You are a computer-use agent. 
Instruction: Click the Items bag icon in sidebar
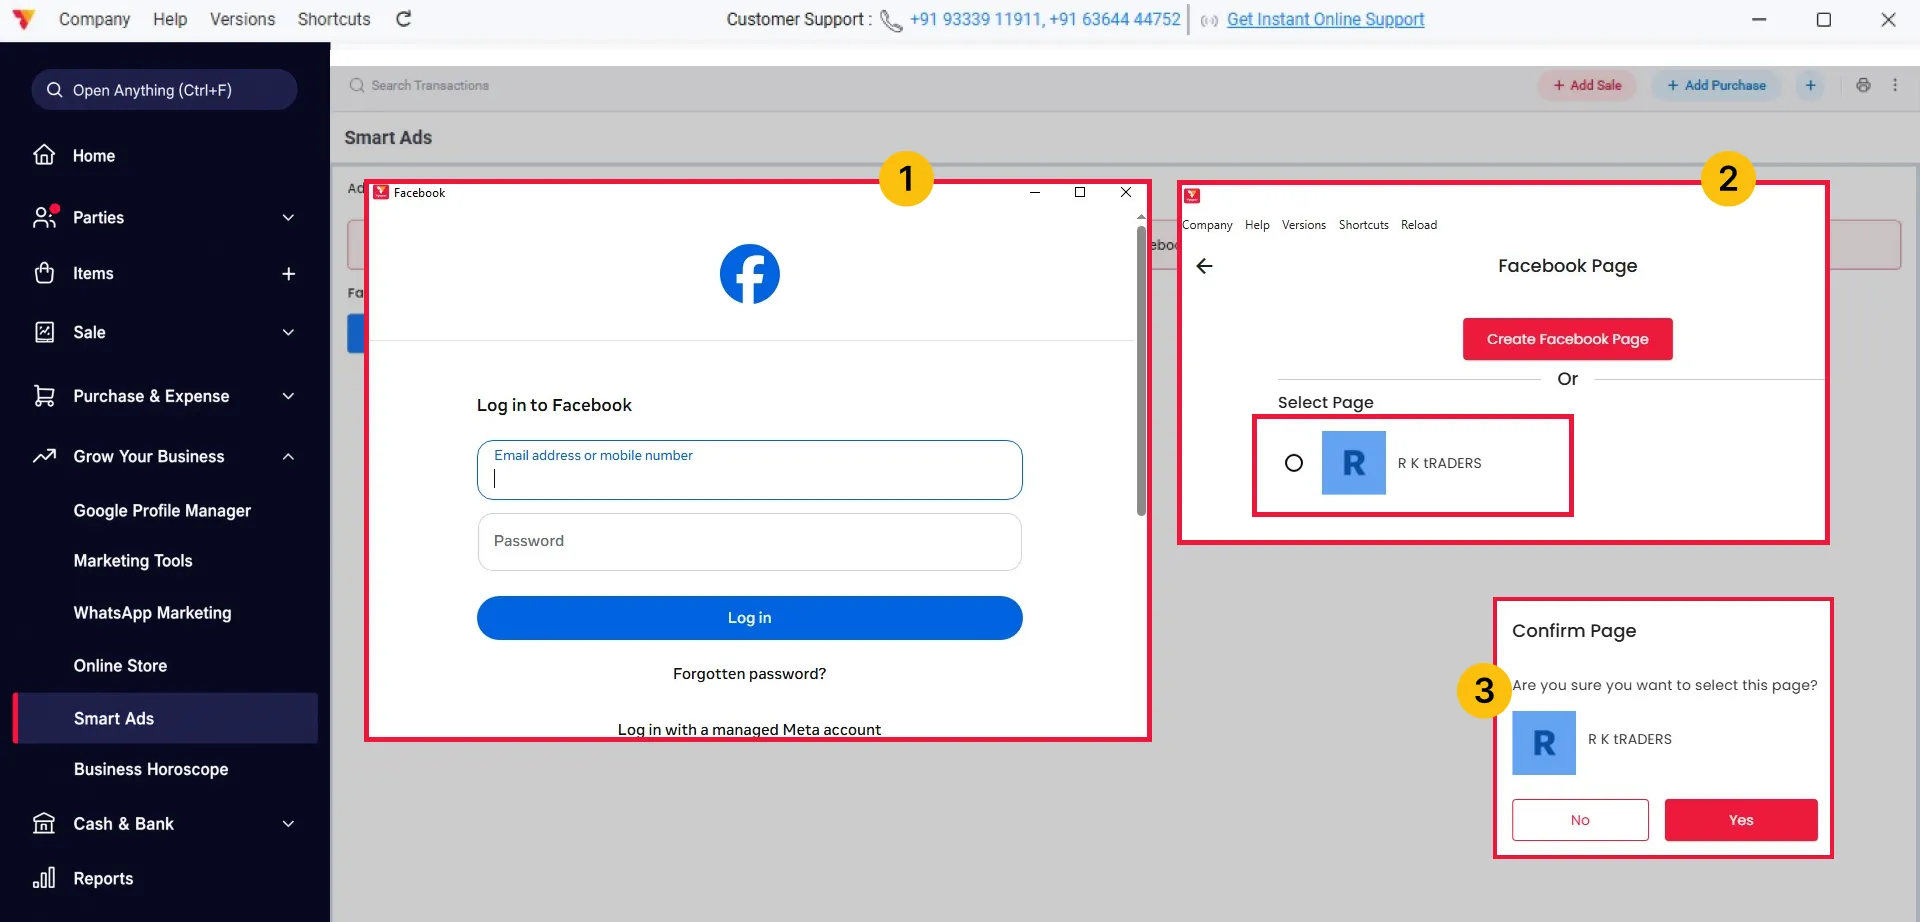pyautogui.click(x=44, y=273)
